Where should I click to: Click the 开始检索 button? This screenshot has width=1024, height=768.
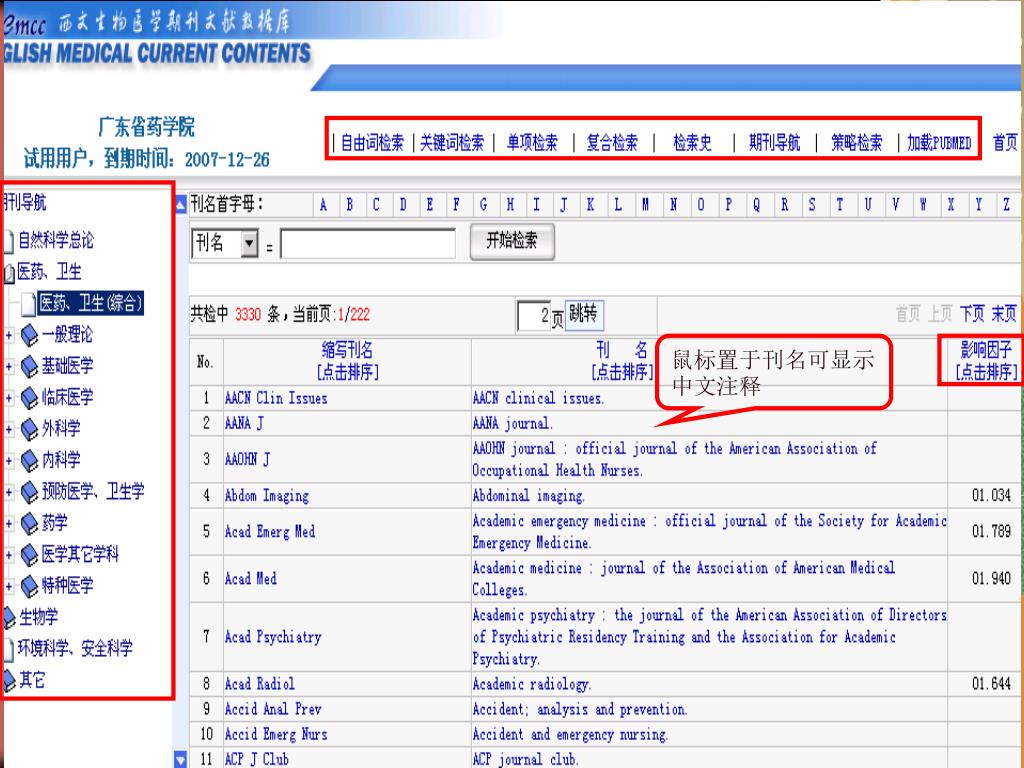pyautogui.click(x=512, y=241)
